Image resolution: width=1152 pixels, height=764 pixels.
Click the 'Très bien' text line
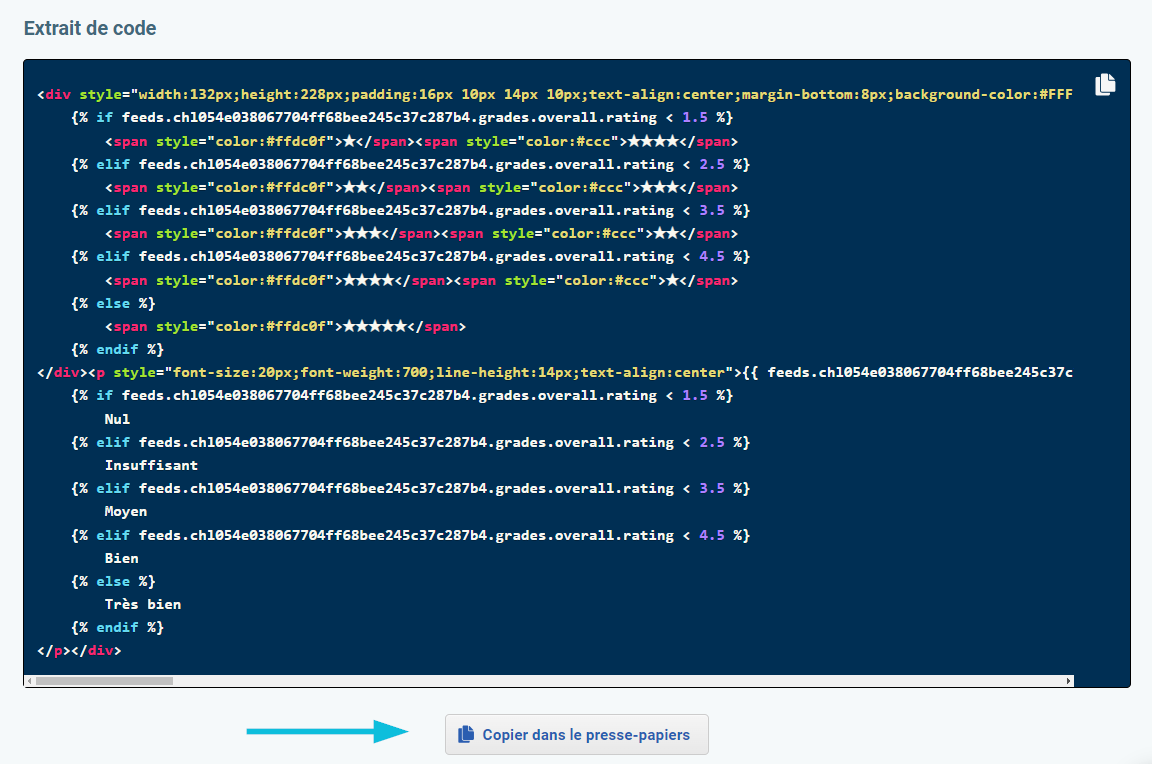click(x=143, y=605)
